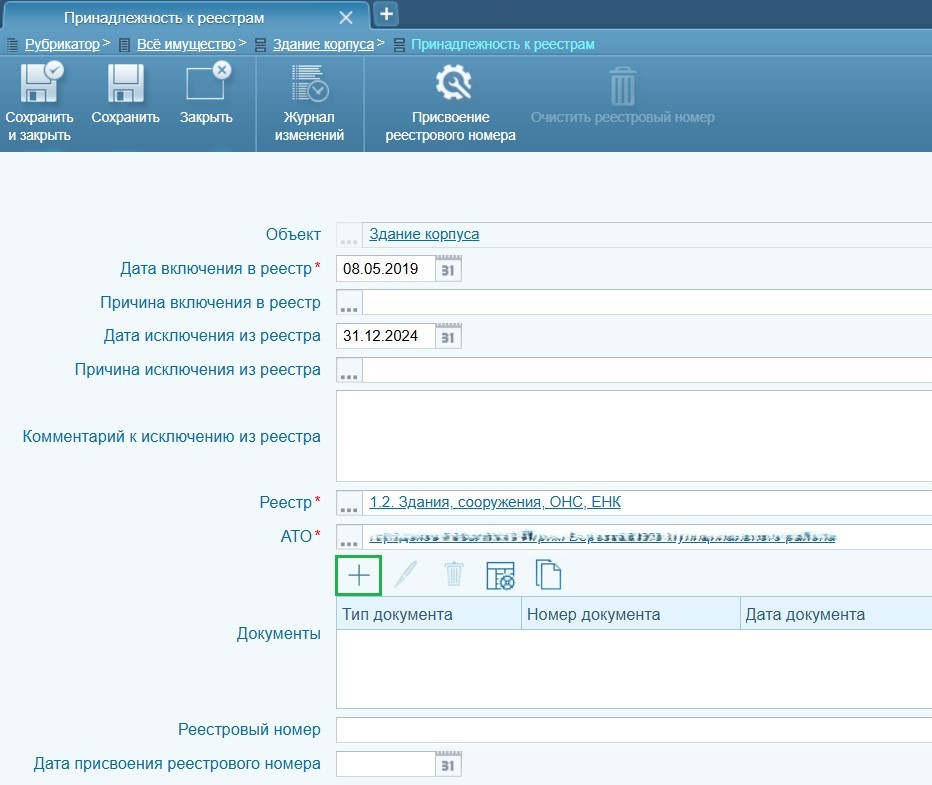Click the Save and Close icon
The image size is (932, 785).
[x=39, y=85]
